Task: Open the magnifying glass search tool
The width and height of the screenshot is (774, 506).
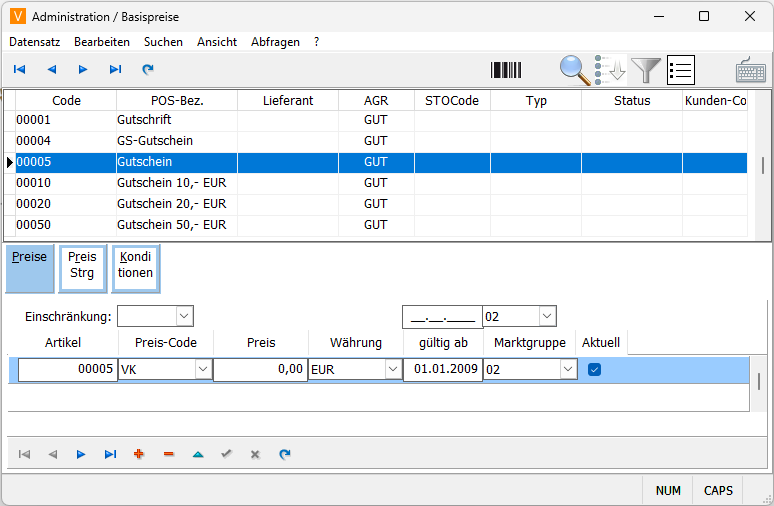Action: tap(575, 70)
